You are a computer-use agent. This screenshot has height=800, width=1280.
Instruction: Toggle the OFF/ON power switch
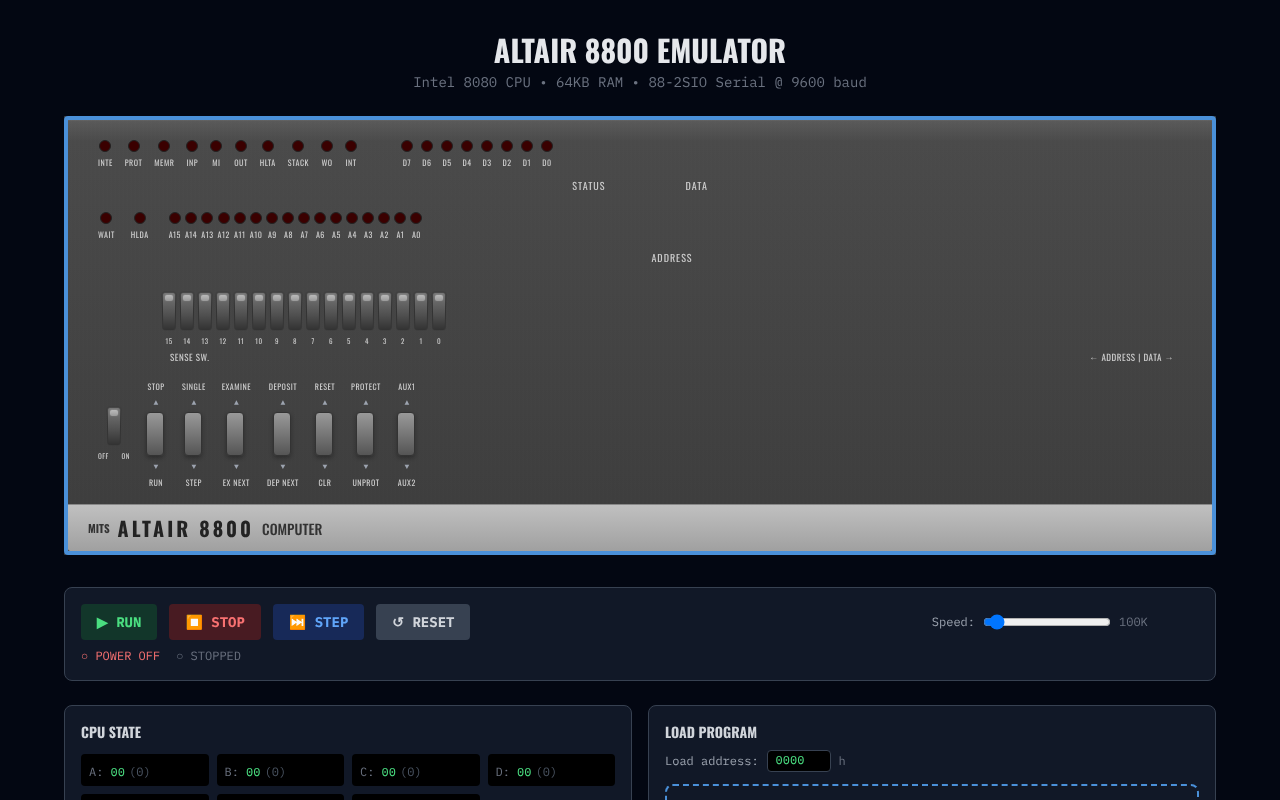tap(114, 425)
